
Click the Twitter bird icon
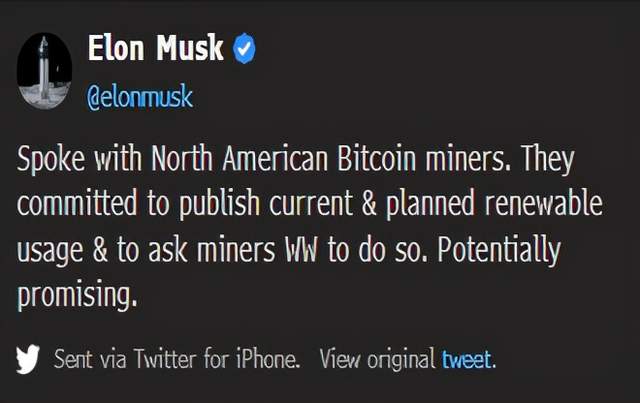[x=29, y=360]
